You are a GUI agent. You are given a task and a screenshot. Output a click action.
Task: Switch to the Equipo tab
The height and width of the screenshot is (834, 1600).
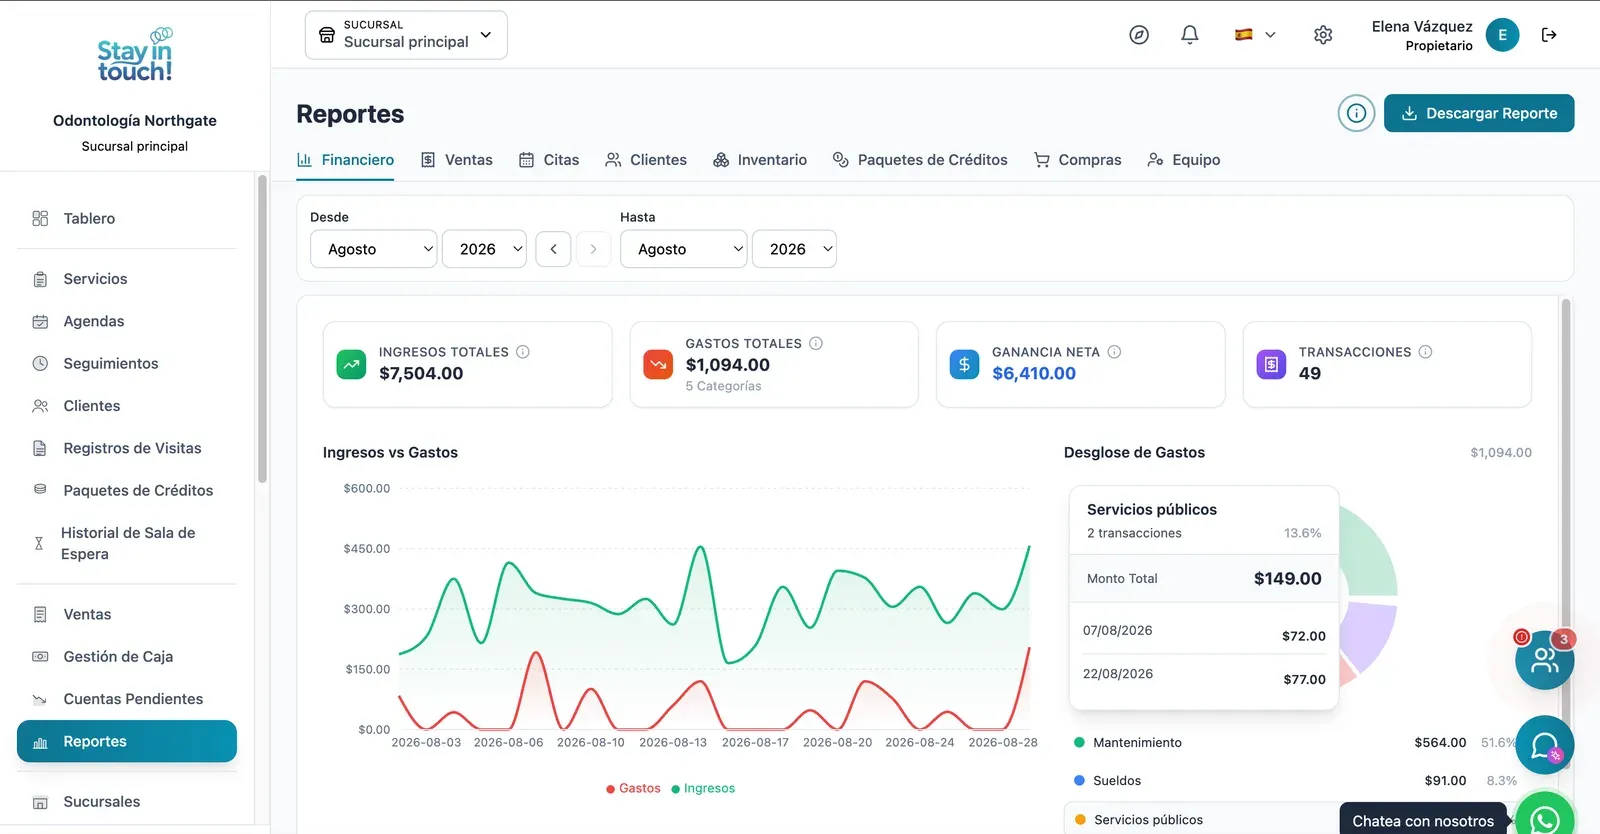(x=1184, y=160)
